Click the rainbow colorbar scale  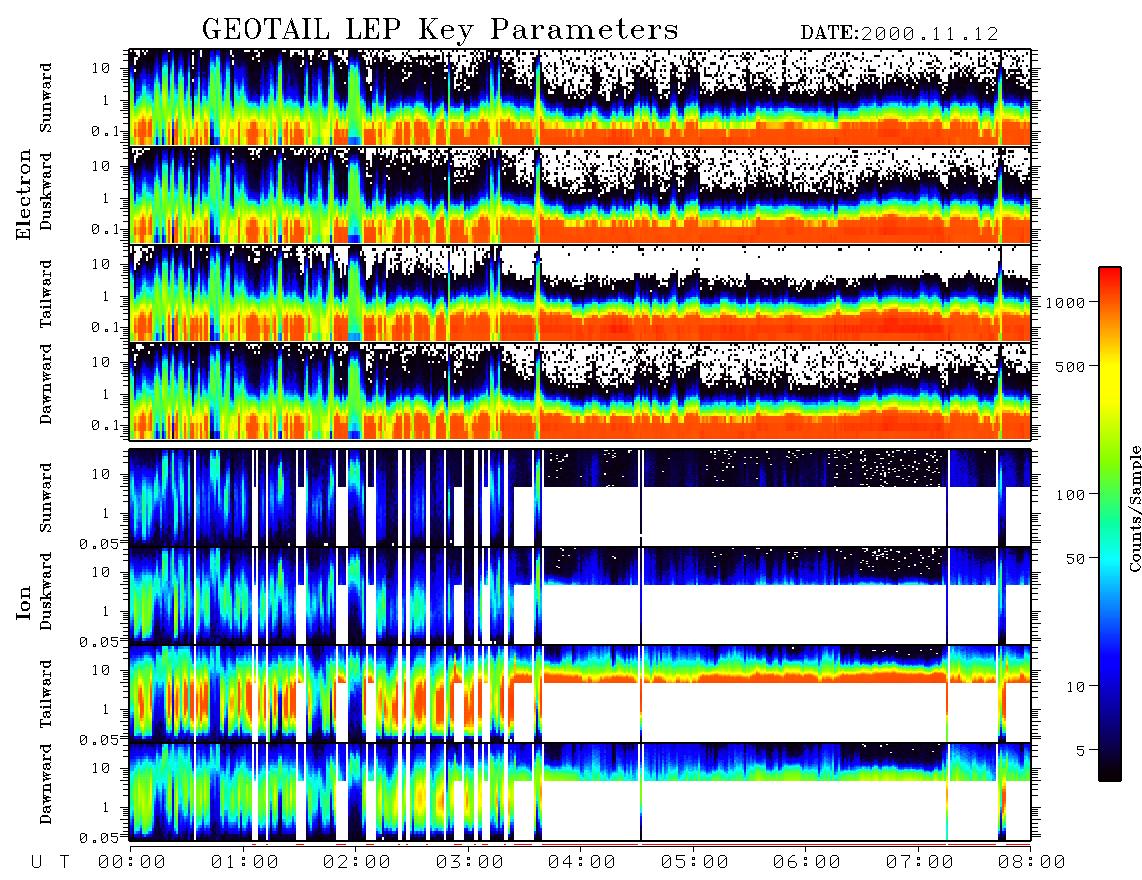pyautogui.click(x=1109, y=524)
